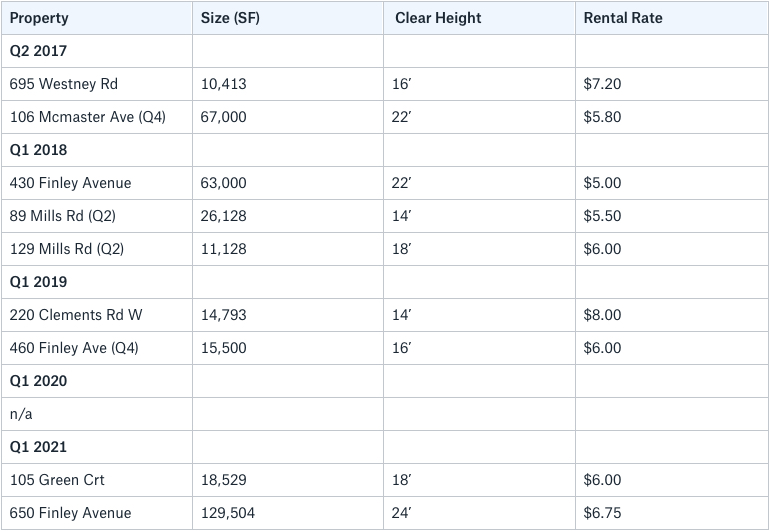Click the Property column header

point(97,18)
